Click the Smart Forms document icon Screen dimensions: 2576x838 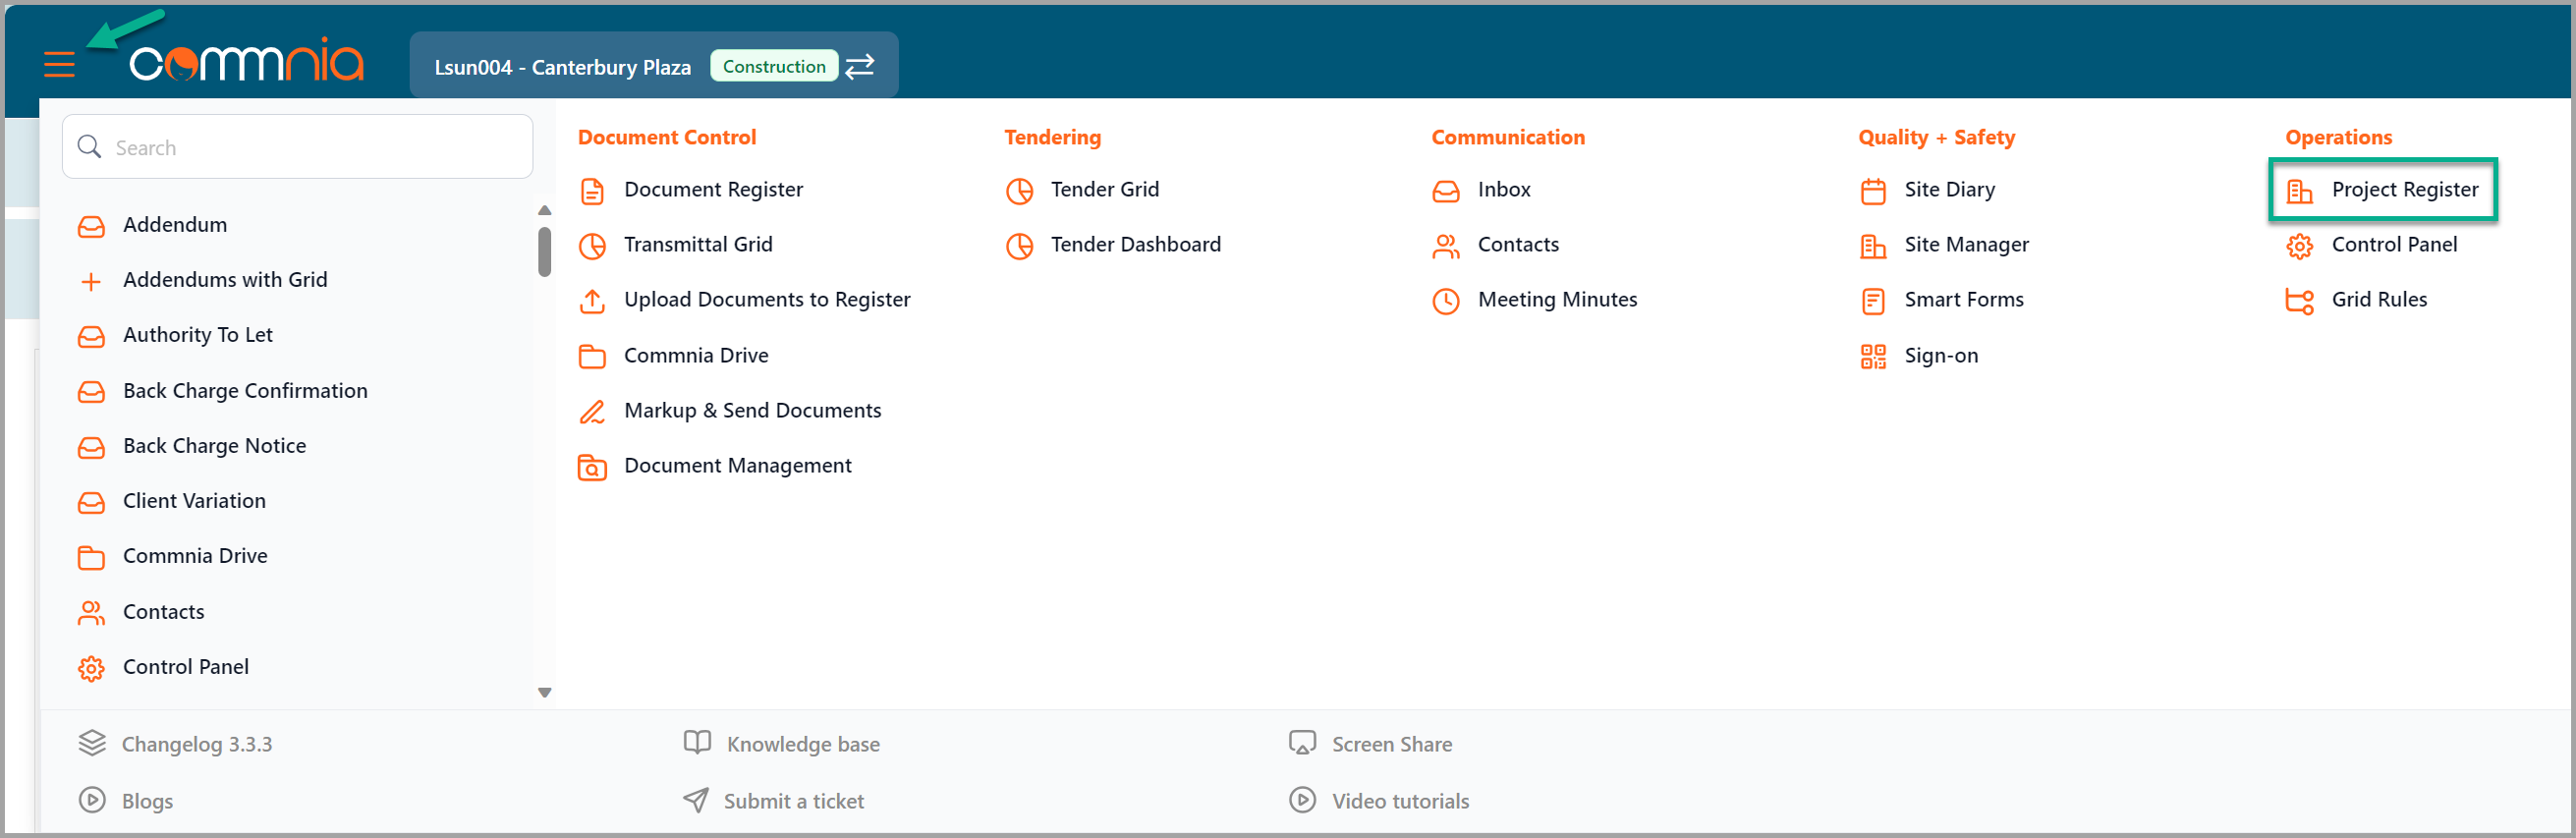click(x=1873, y=301)
